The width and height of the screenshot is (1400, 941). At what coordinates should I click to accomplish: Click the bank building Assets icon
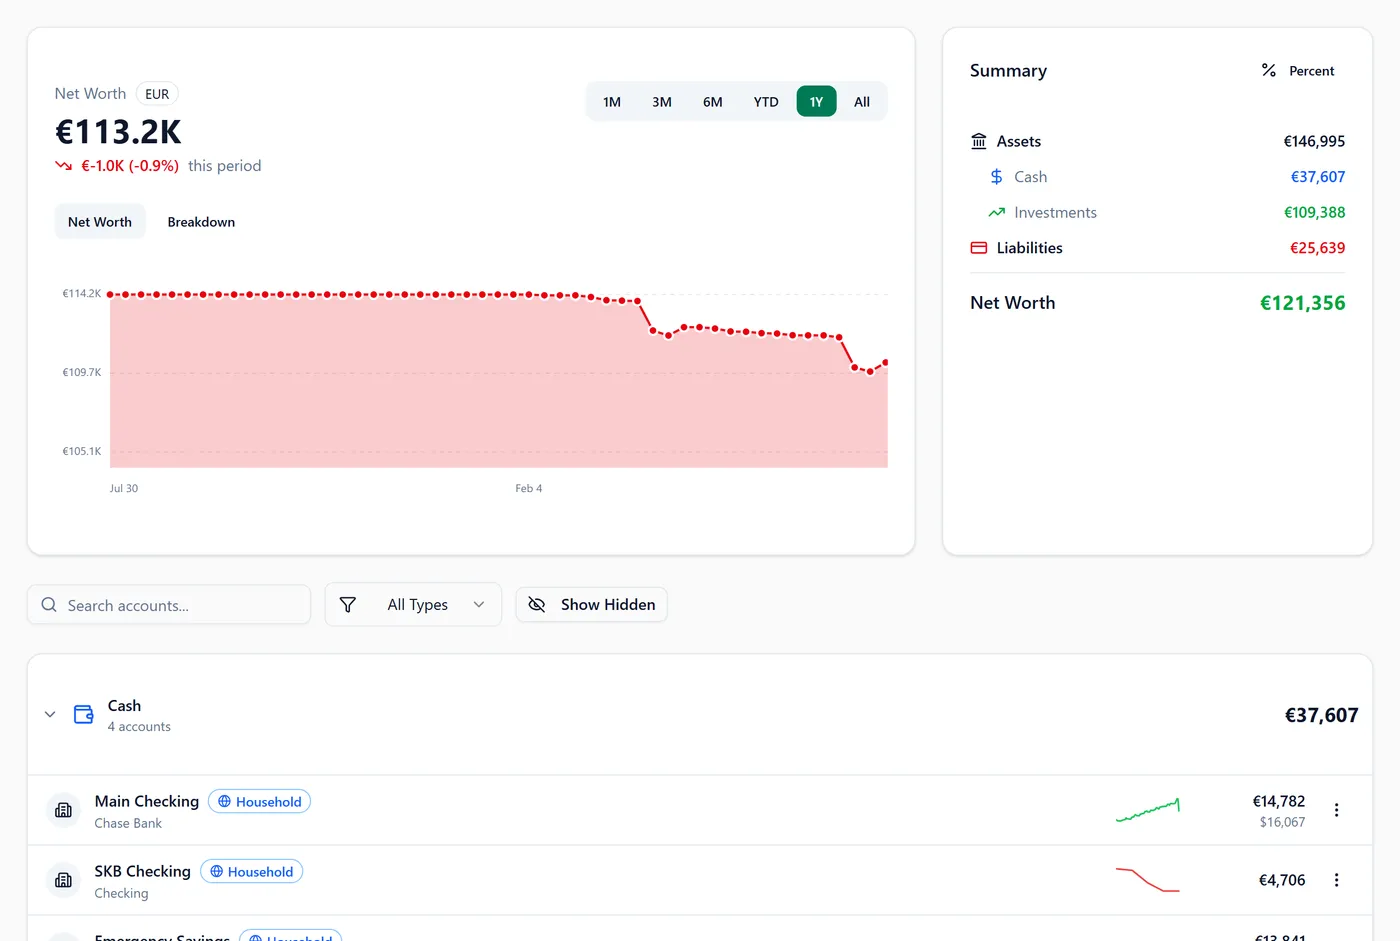pyautogui.click(x=979, y=141)
